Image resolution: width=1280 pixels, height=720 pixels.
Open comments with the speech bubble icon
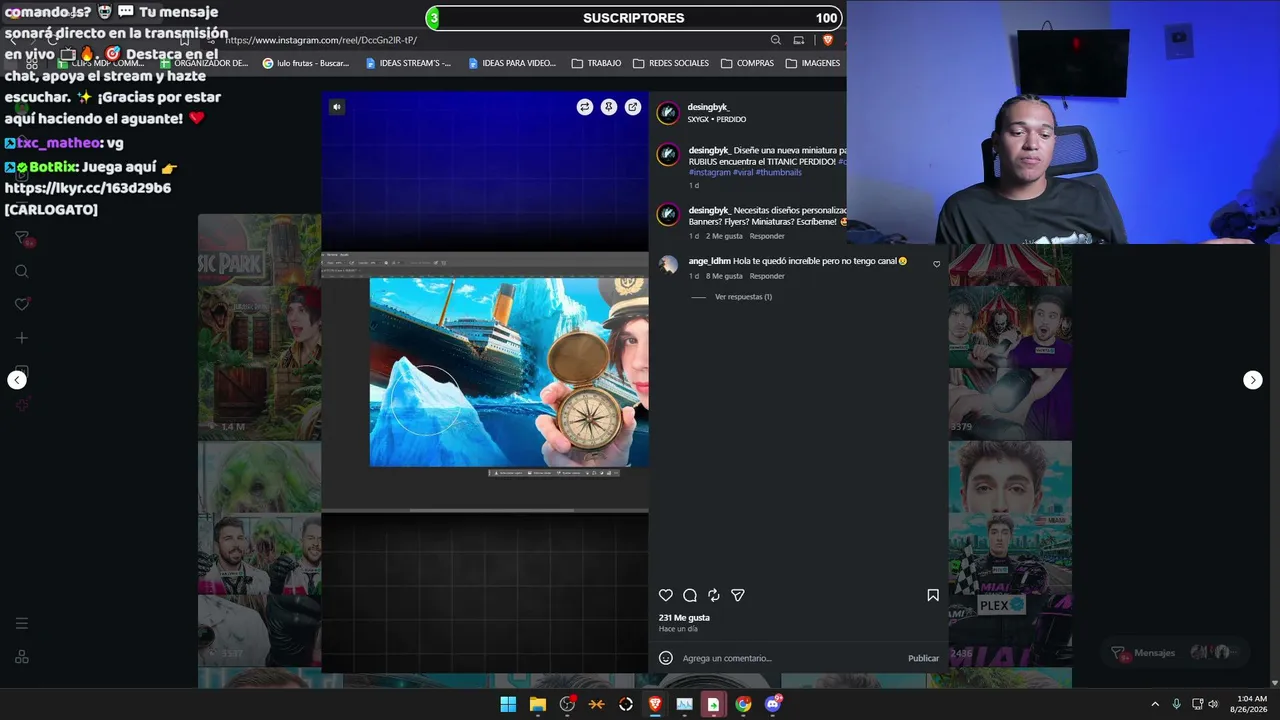tap(690, 595)
